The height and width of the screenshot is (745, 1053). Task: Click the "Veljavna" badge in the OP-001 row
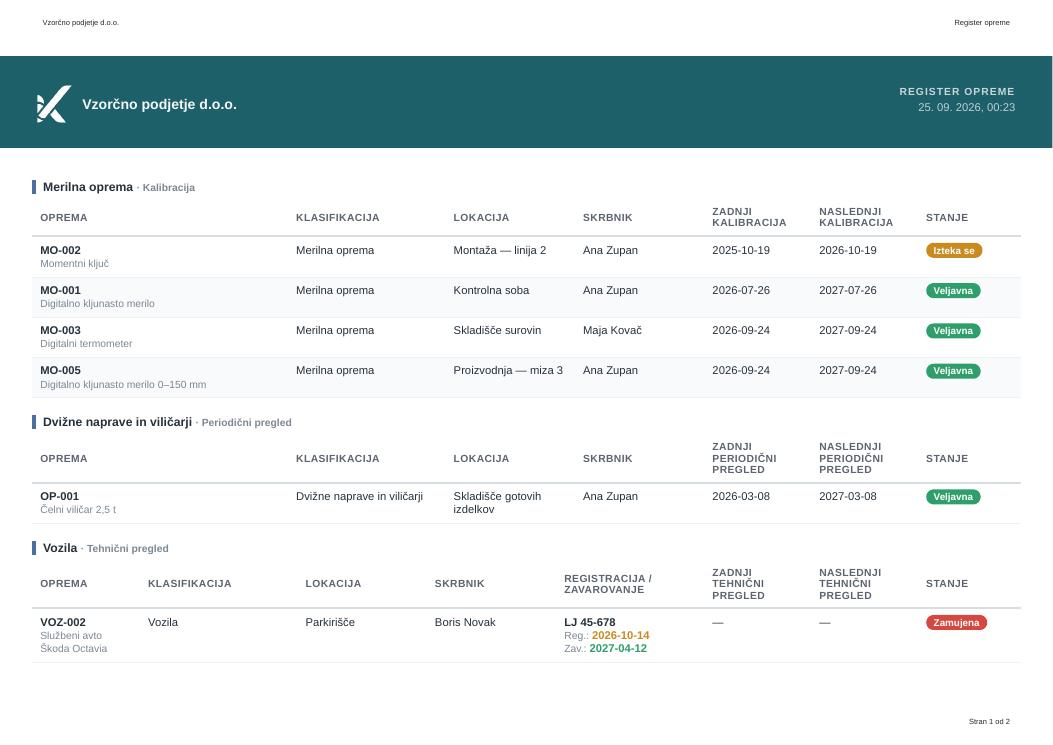click(953, 497)
